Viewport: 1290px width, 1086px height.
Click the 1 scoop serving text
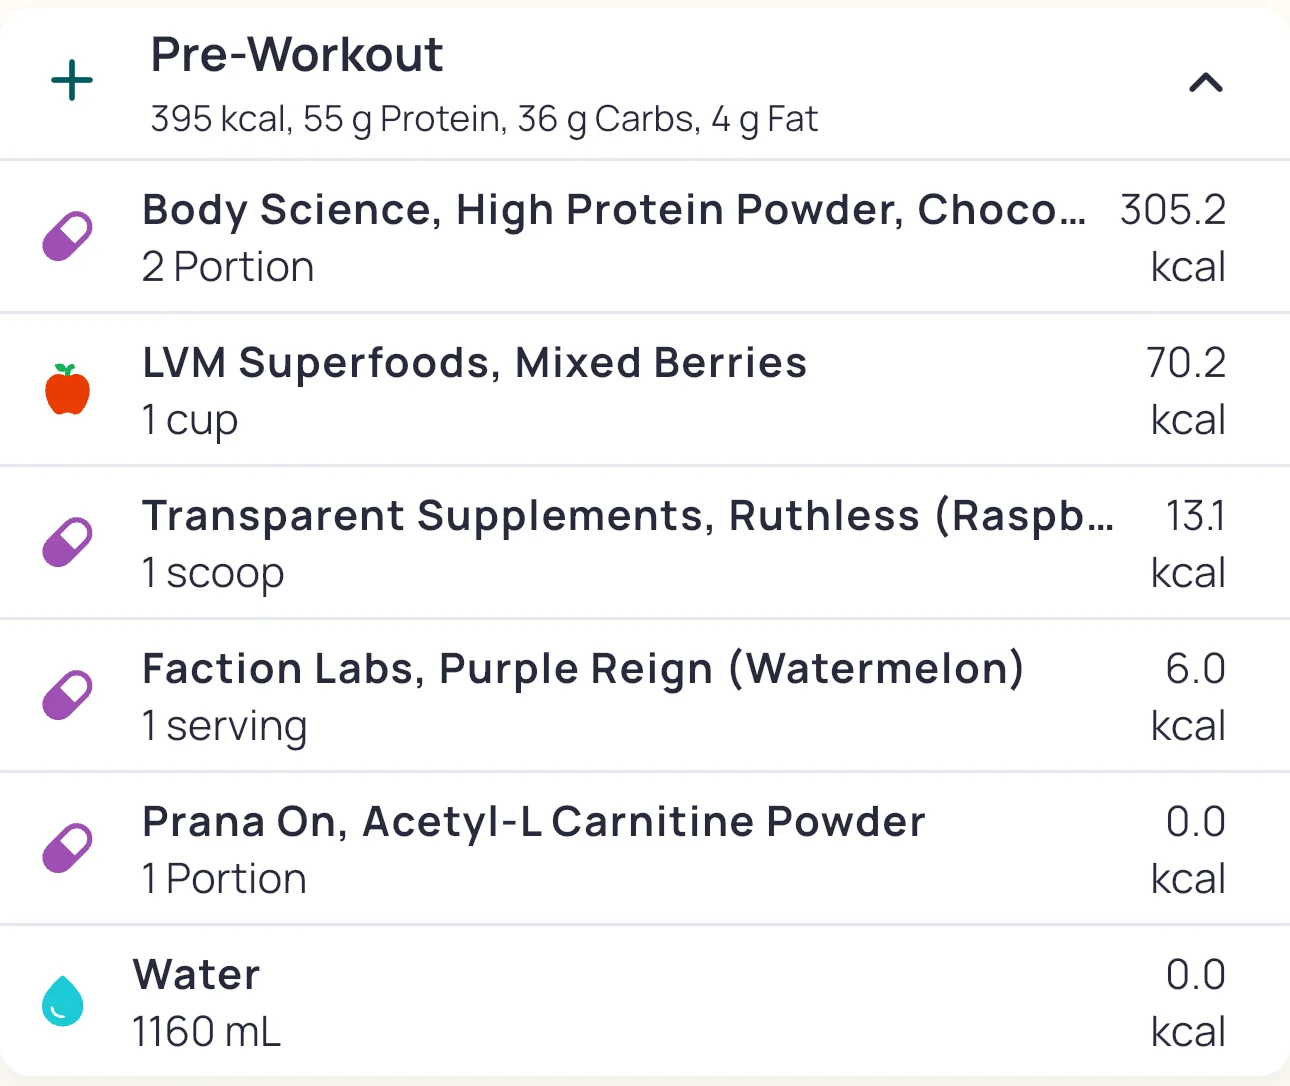(213, 573)
